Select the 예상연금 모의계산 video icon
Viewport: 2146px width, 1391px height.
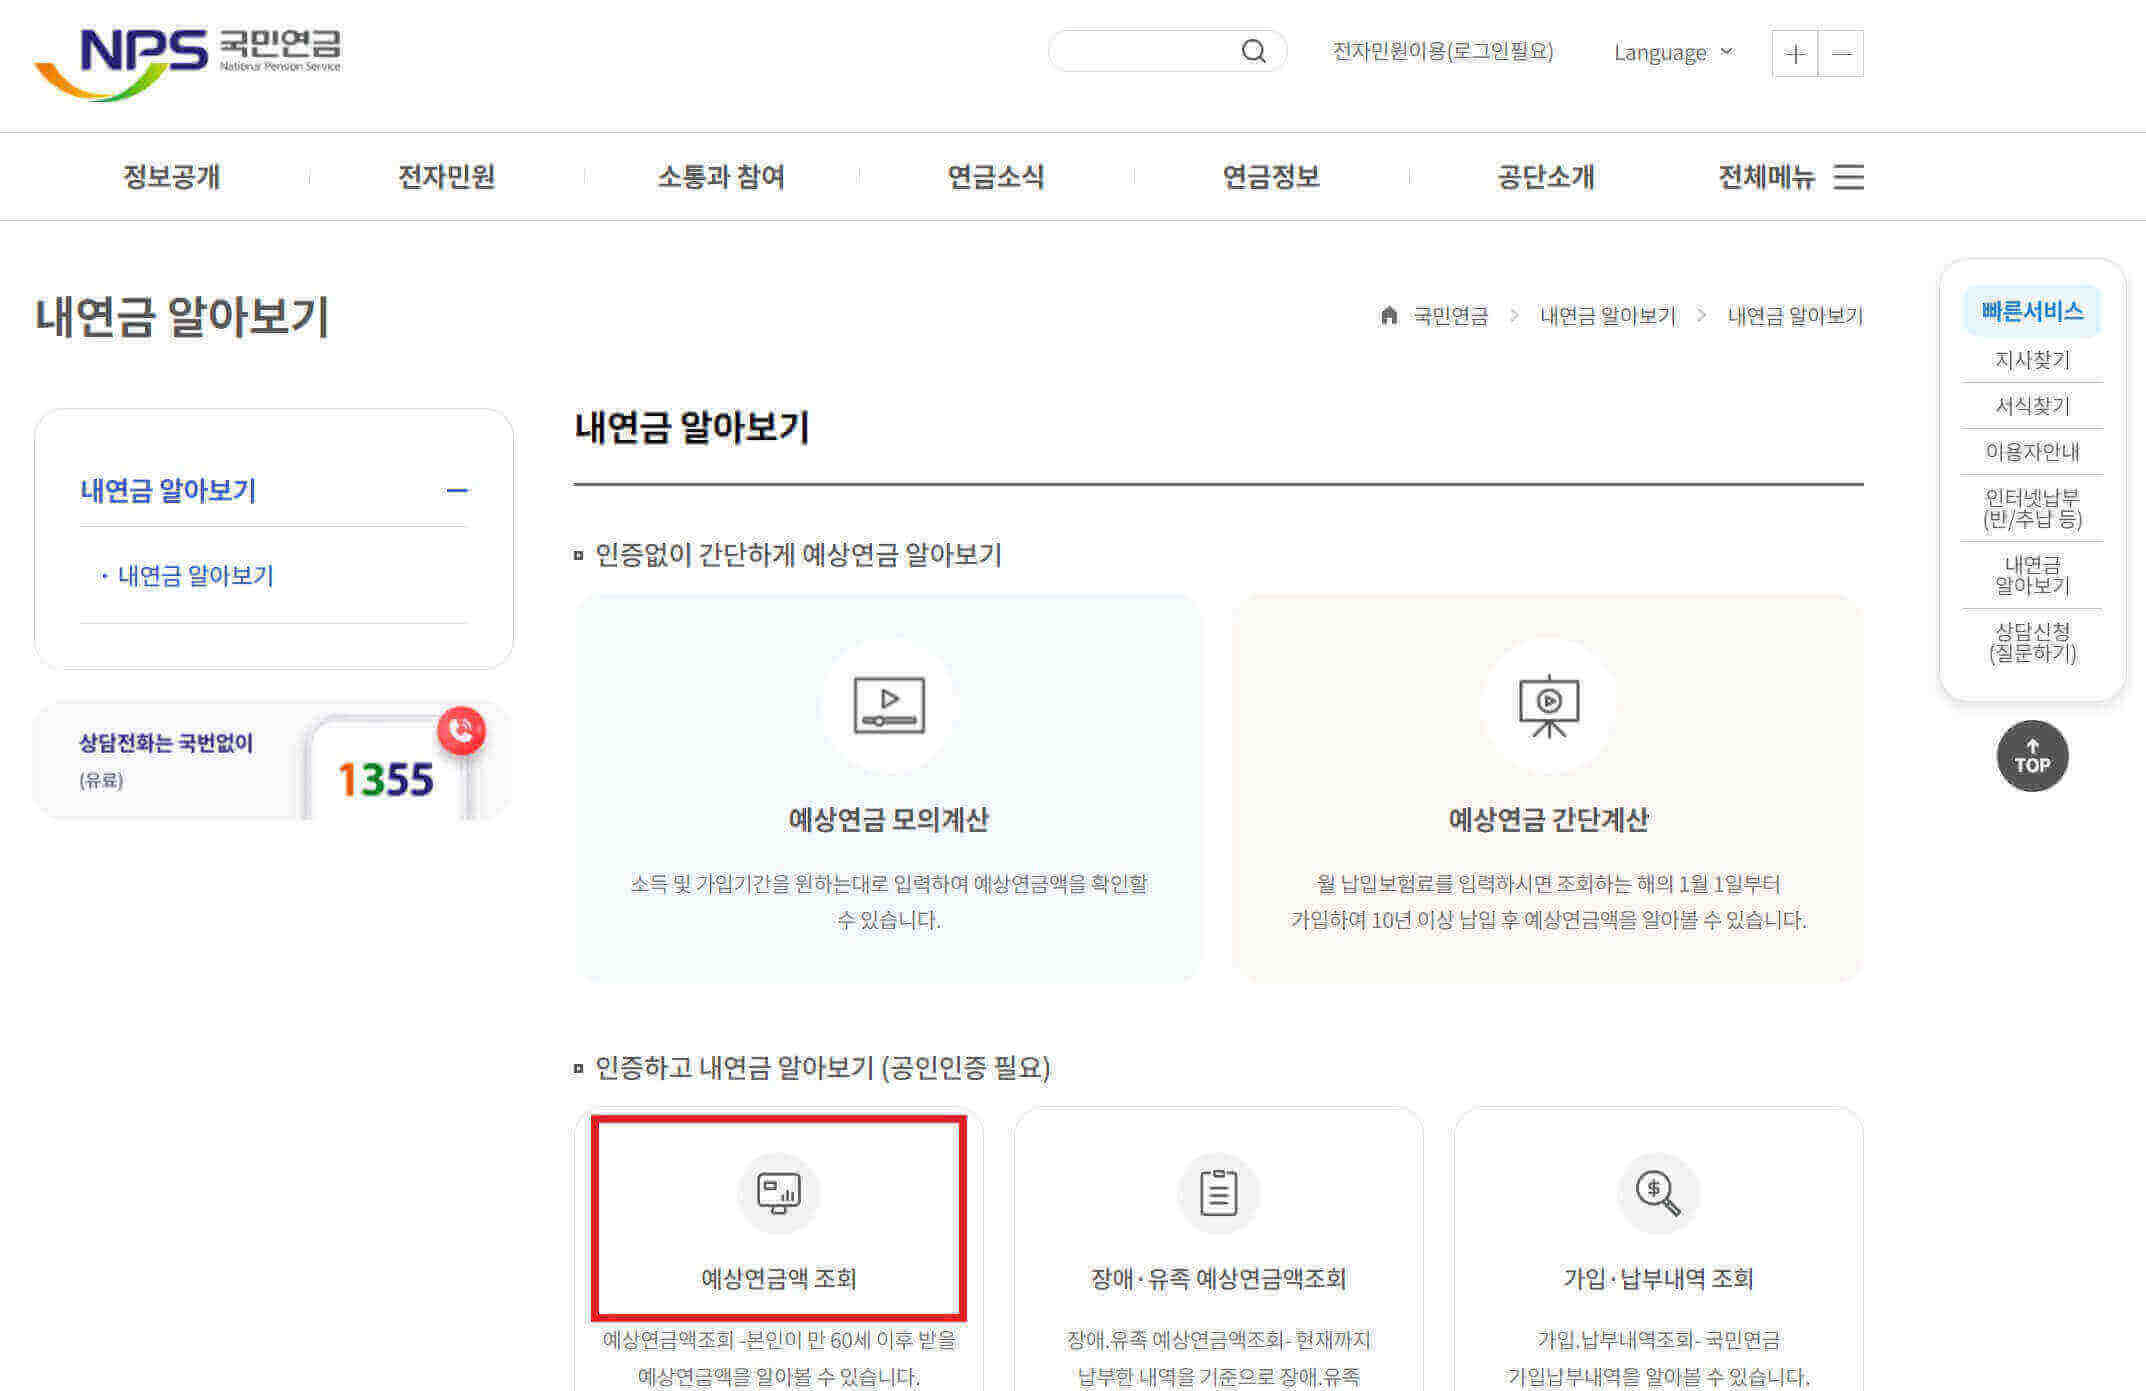coord(888,707)
